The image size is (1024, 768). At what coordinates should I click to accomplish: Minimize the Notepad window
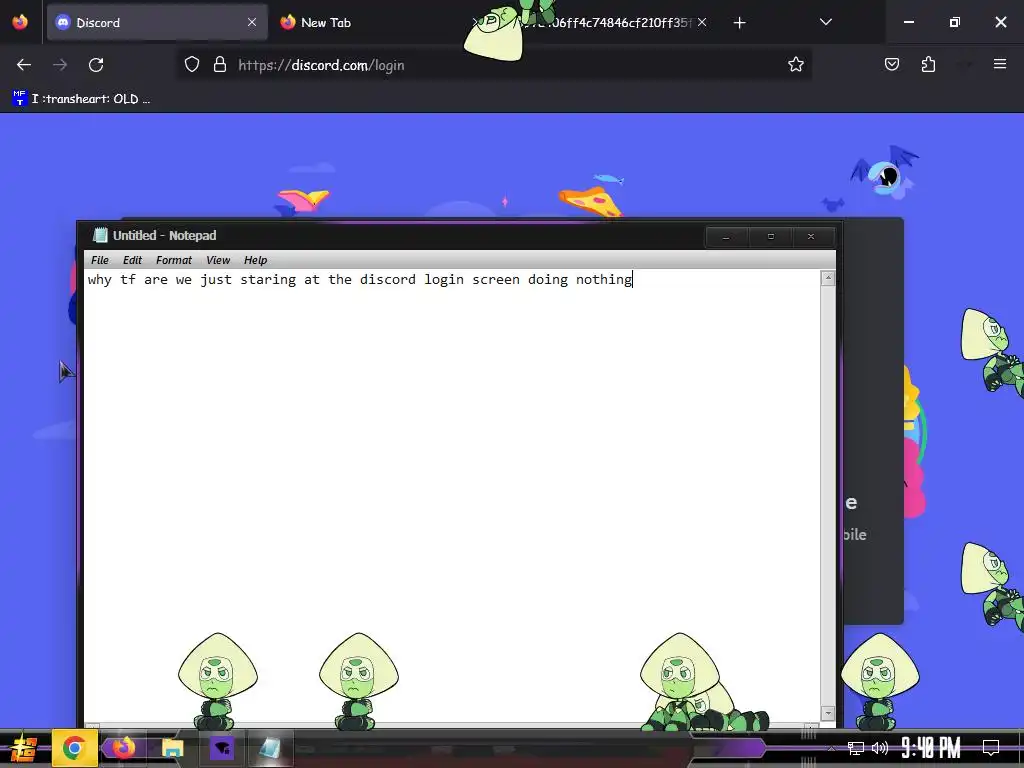click(726, 236)
